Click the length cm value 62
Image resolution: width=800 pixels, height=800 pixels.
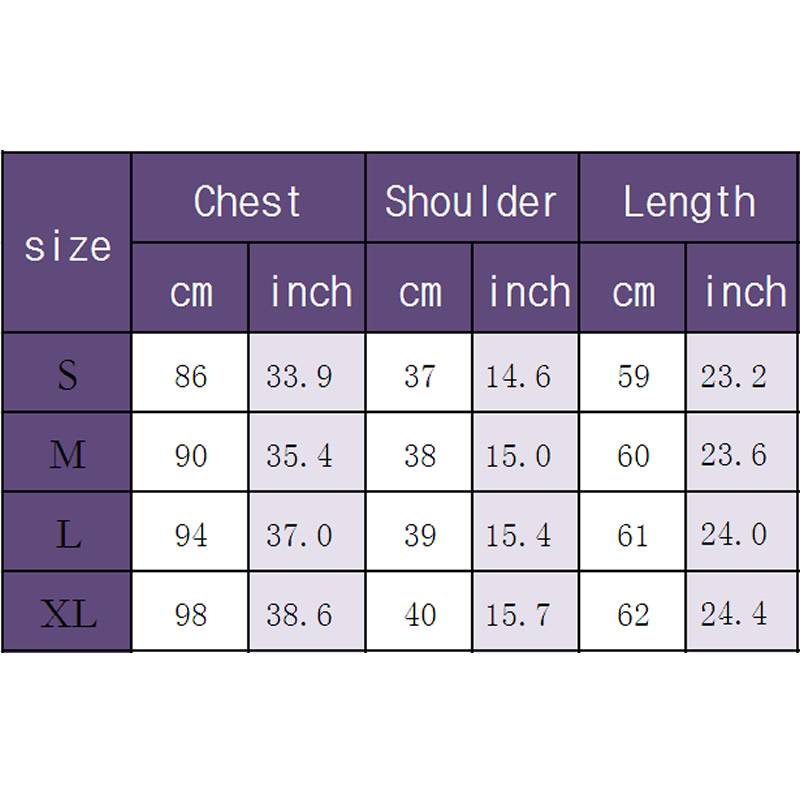633,614
